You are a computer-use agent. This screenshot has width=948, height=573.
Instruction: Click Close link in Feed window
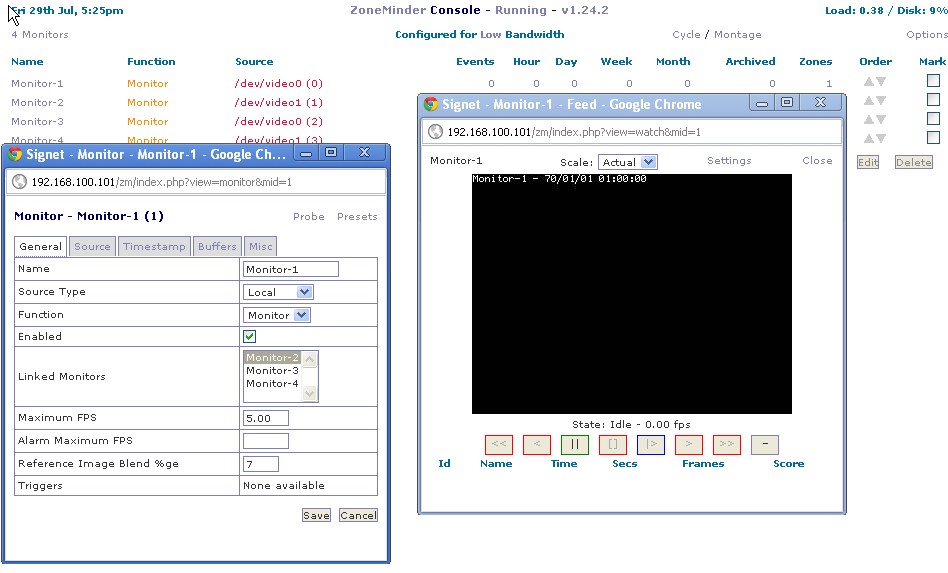[x=817, y=160]
